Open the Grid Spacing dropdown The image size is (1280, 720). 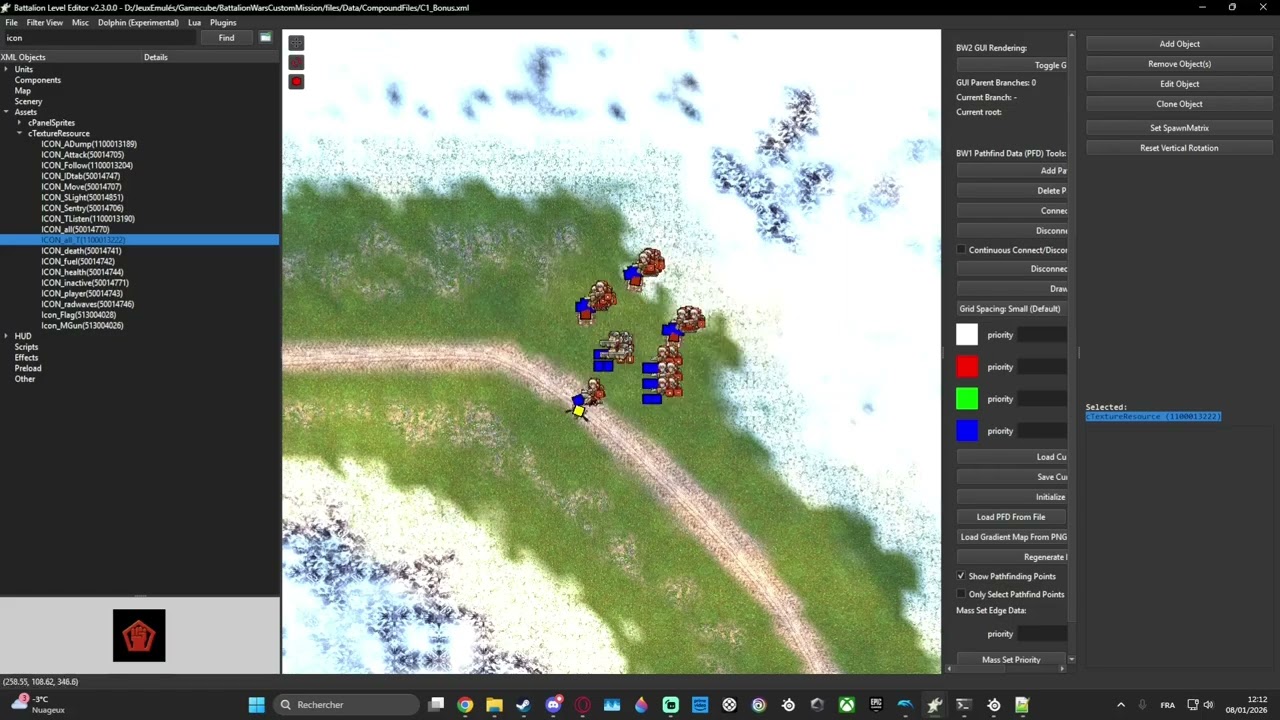tap(1011, 309)
